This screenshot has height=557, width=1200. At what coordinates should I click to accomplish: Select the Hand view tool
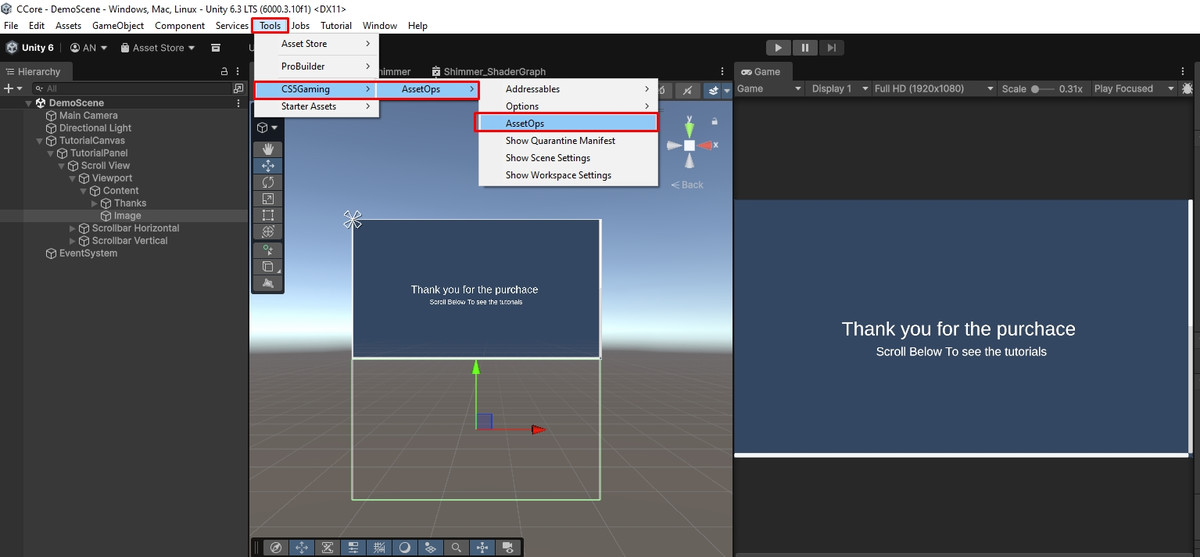point(268,149)
